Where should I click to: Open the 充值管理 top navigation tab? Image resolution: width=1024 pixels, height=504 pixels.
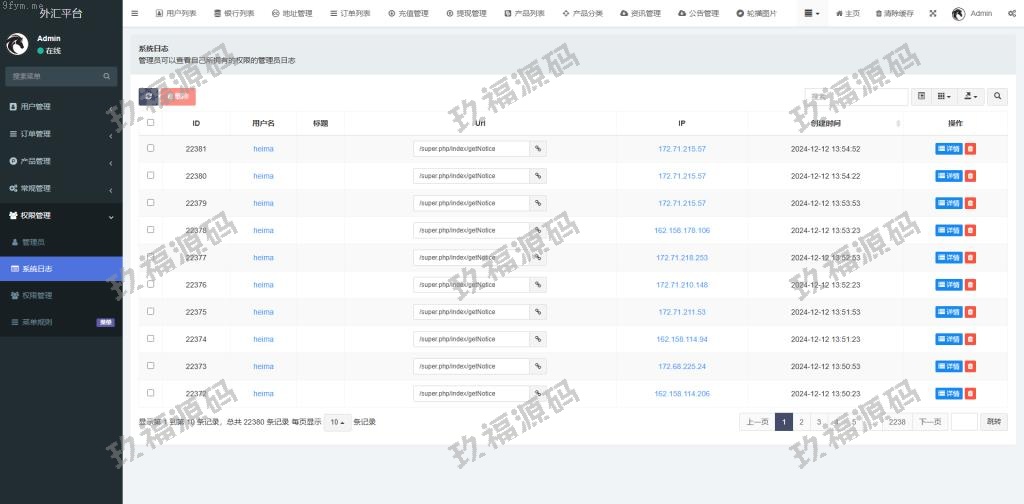(408, 14)
